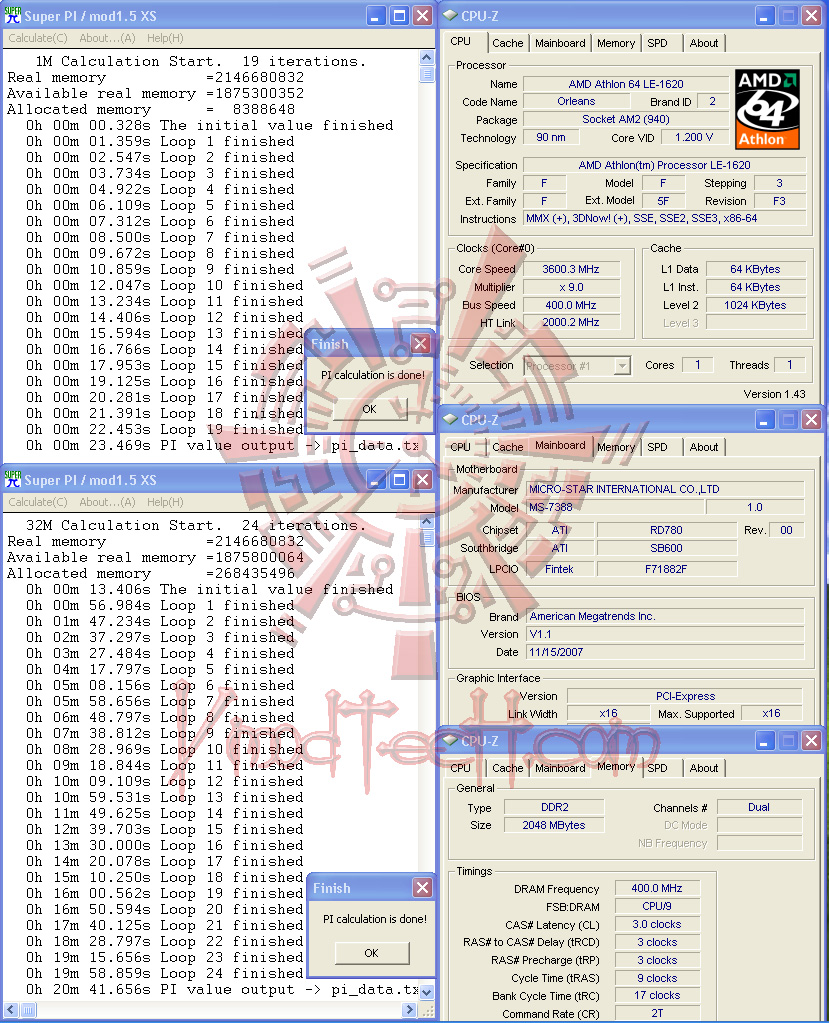Select CPU tab in the CPU-Z Mainboard window
Viewport: 829px width, 1023px height.
coord(460,447)
